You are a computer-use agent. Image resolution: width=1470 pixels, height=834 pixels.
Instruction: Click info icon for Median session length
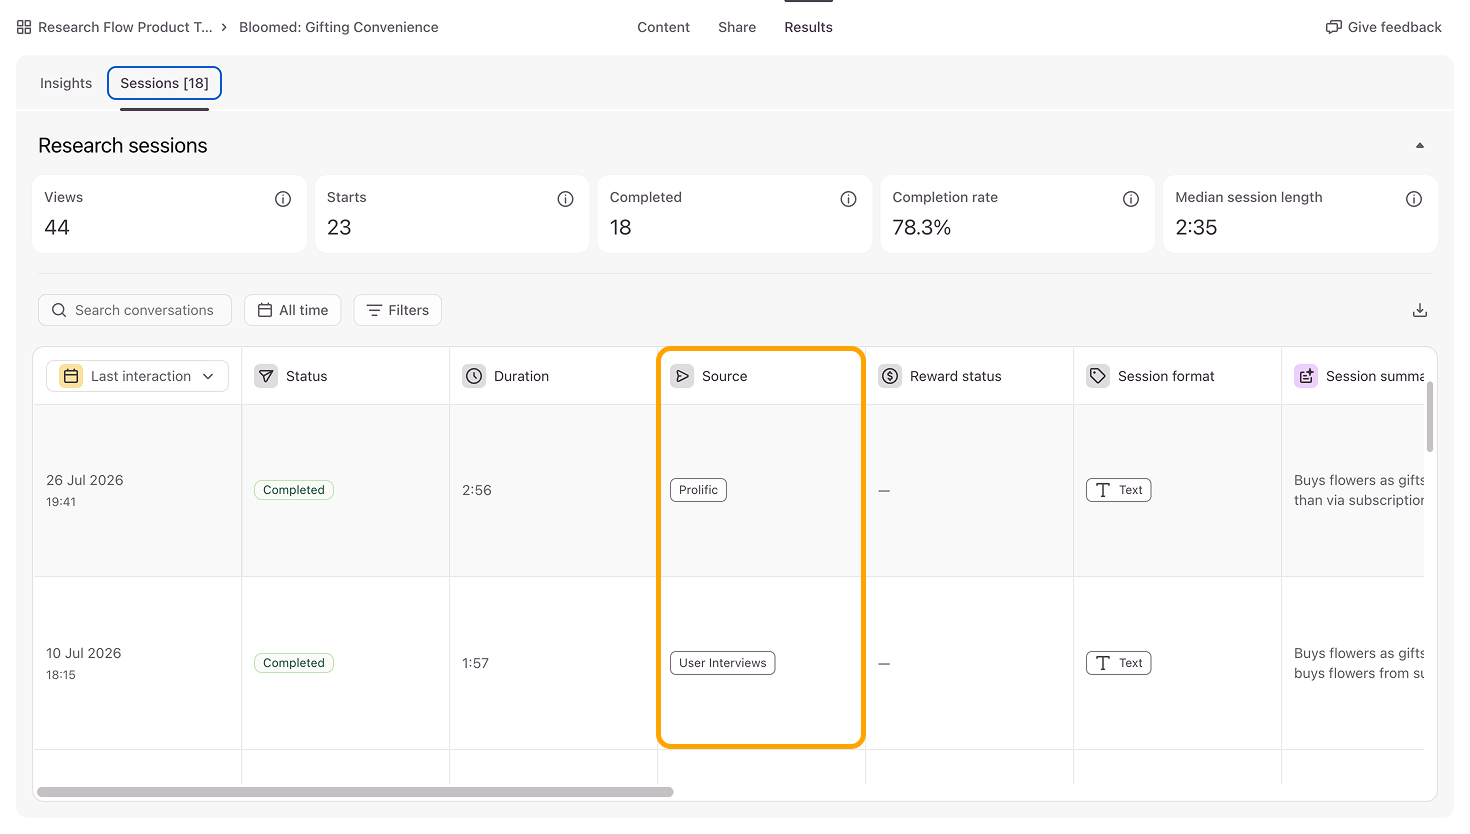1414,199
